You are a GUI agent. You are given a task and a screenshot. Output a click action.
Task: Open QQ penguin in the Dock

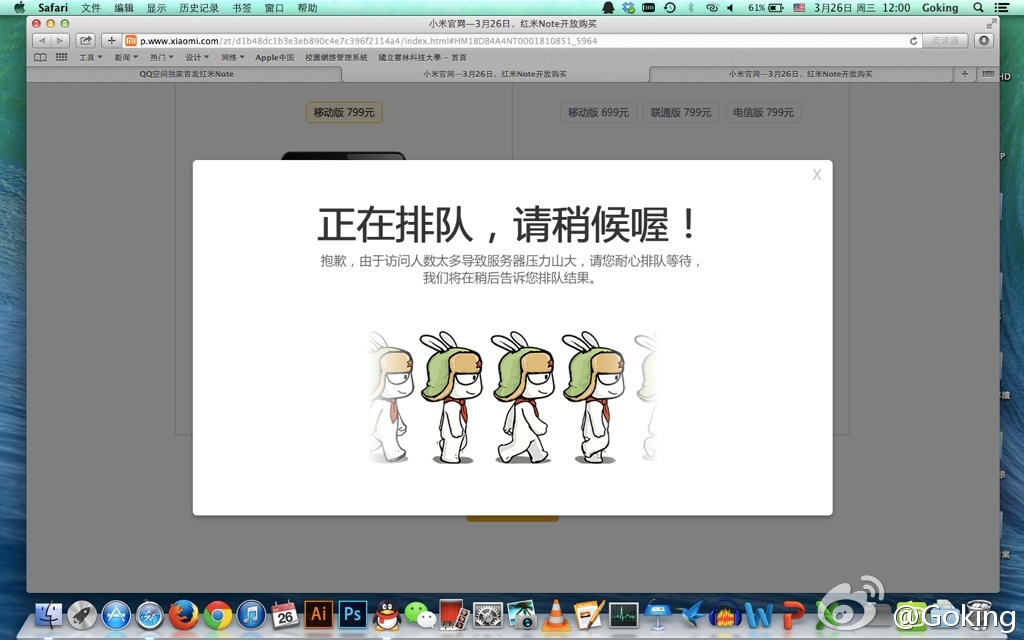click(x=387, y=615)
